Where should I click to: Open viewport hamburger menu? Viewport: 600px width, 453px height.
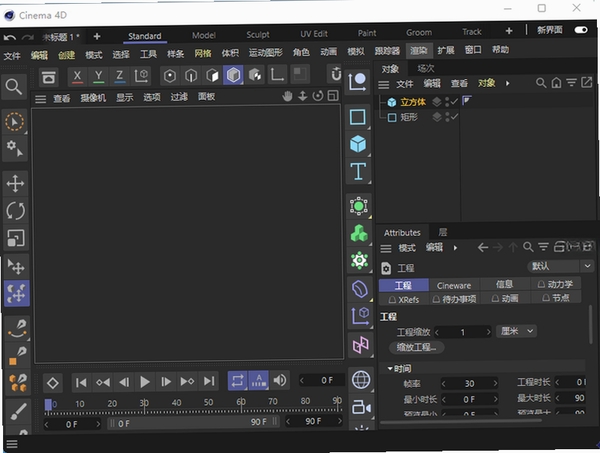40,99
